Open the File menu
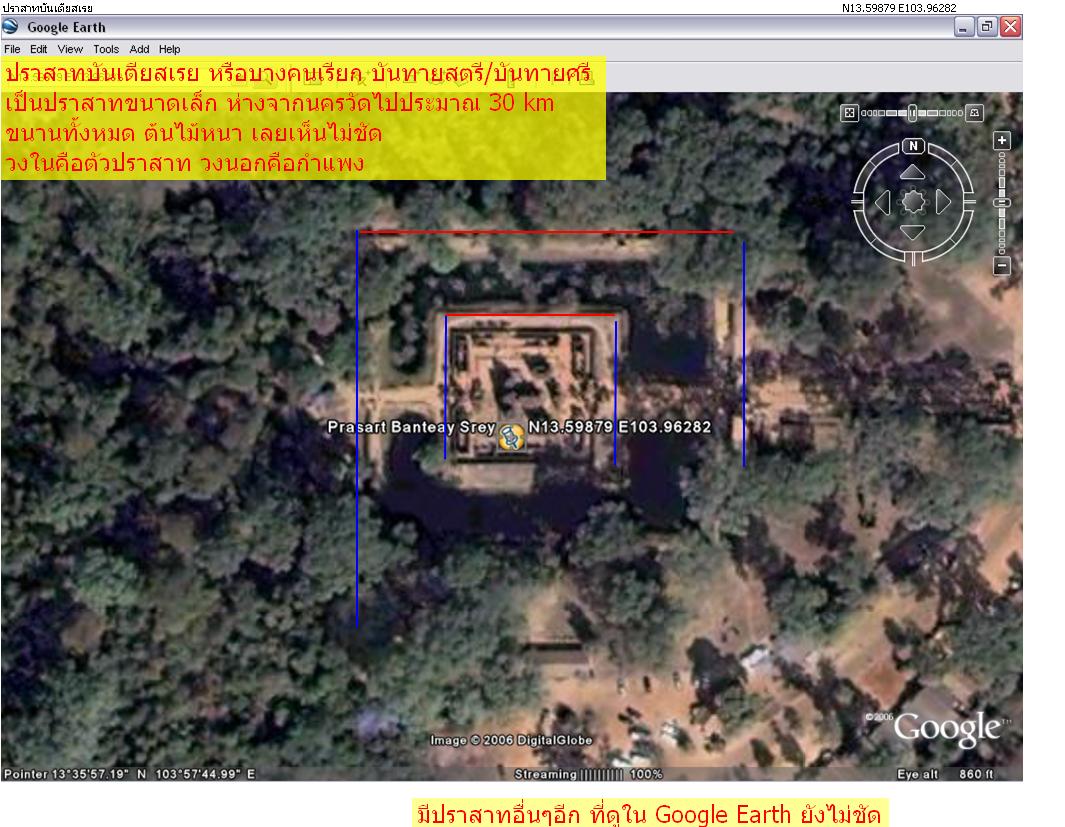This screenshot has height=827, width=1065. pos(12,49)
